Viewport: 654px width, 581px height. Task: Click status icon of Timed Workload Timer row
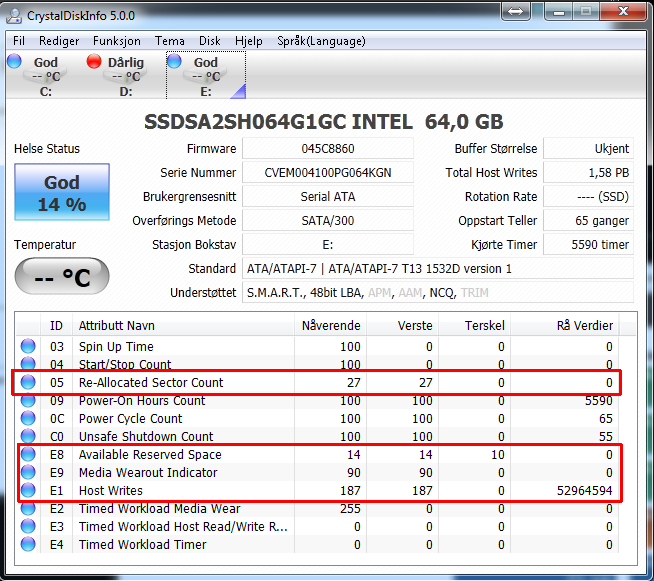(28, 544)
